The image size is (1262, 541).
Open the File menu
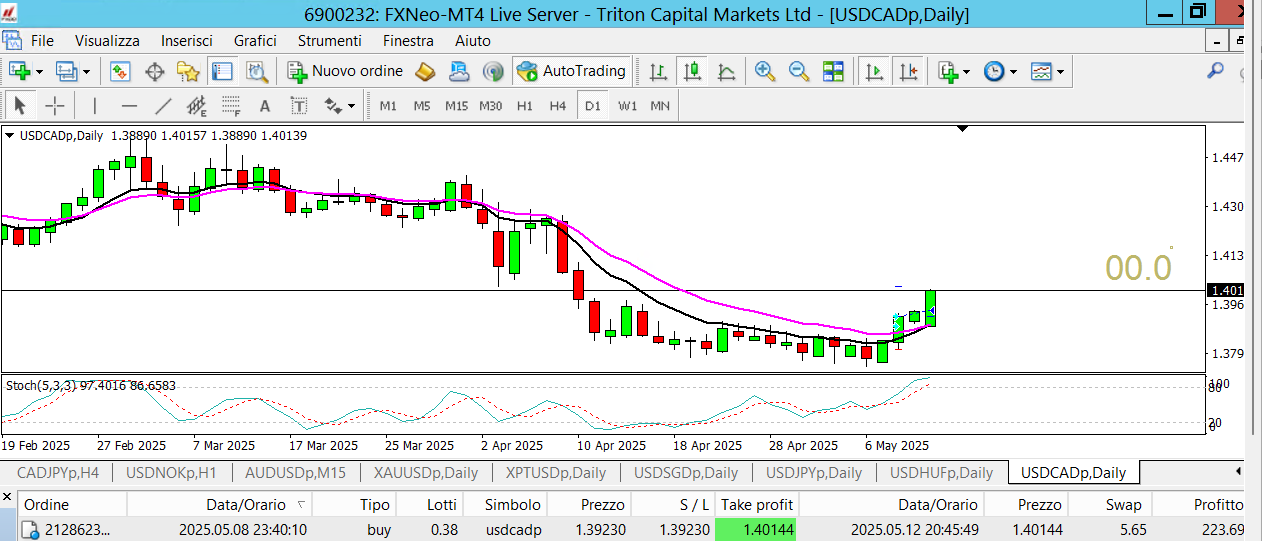click(x=42, y=41)
